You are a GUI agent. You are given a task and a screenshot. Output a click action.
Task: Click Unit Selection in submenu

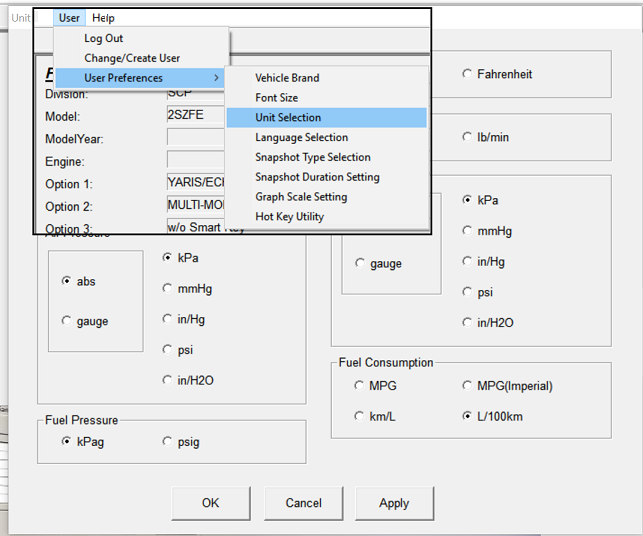pyautogui.click(x=288, y=118)
